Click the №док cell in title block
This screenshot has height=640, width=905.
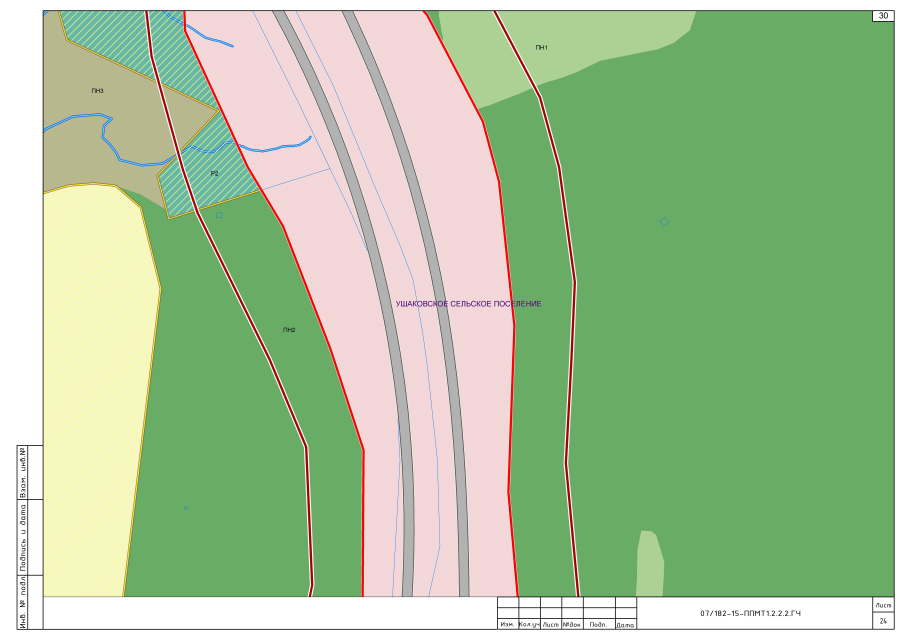pos(572,625)
